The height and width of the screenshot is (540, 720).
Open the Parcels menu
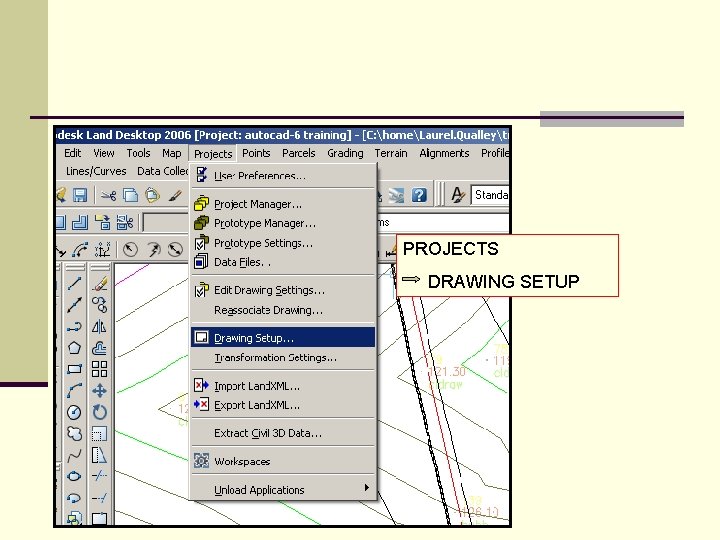(298, 153)
